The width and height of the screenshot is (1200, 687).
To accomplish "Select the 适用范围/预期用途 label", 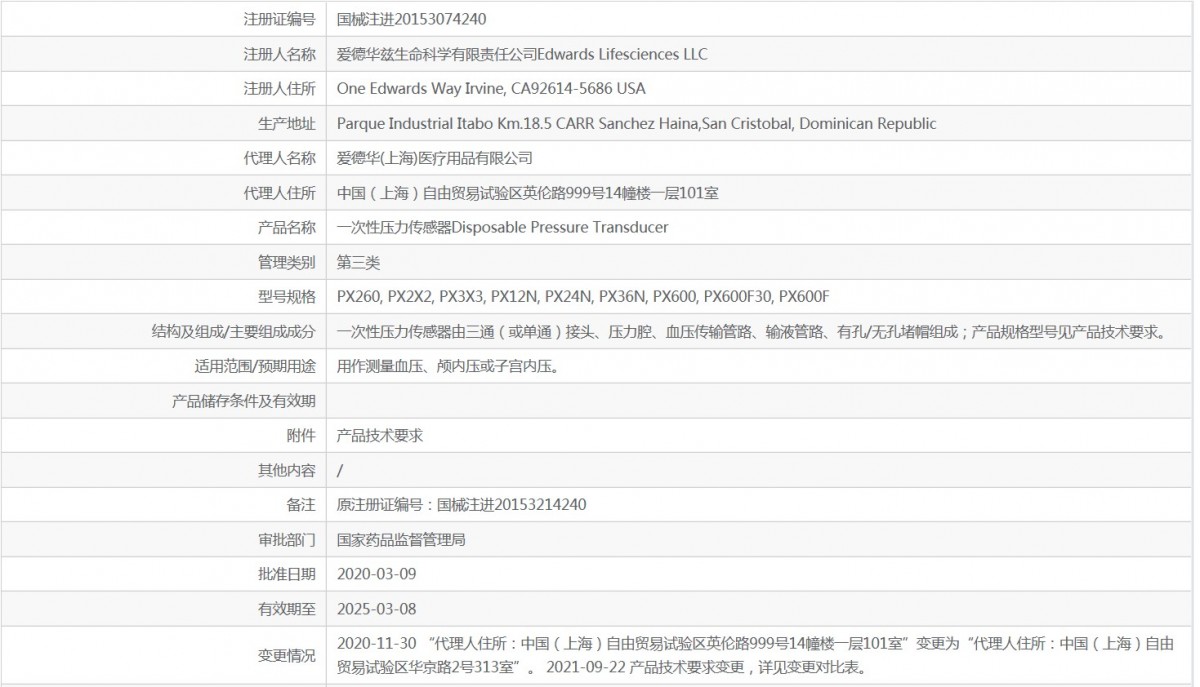I will (x=255, y=367).
